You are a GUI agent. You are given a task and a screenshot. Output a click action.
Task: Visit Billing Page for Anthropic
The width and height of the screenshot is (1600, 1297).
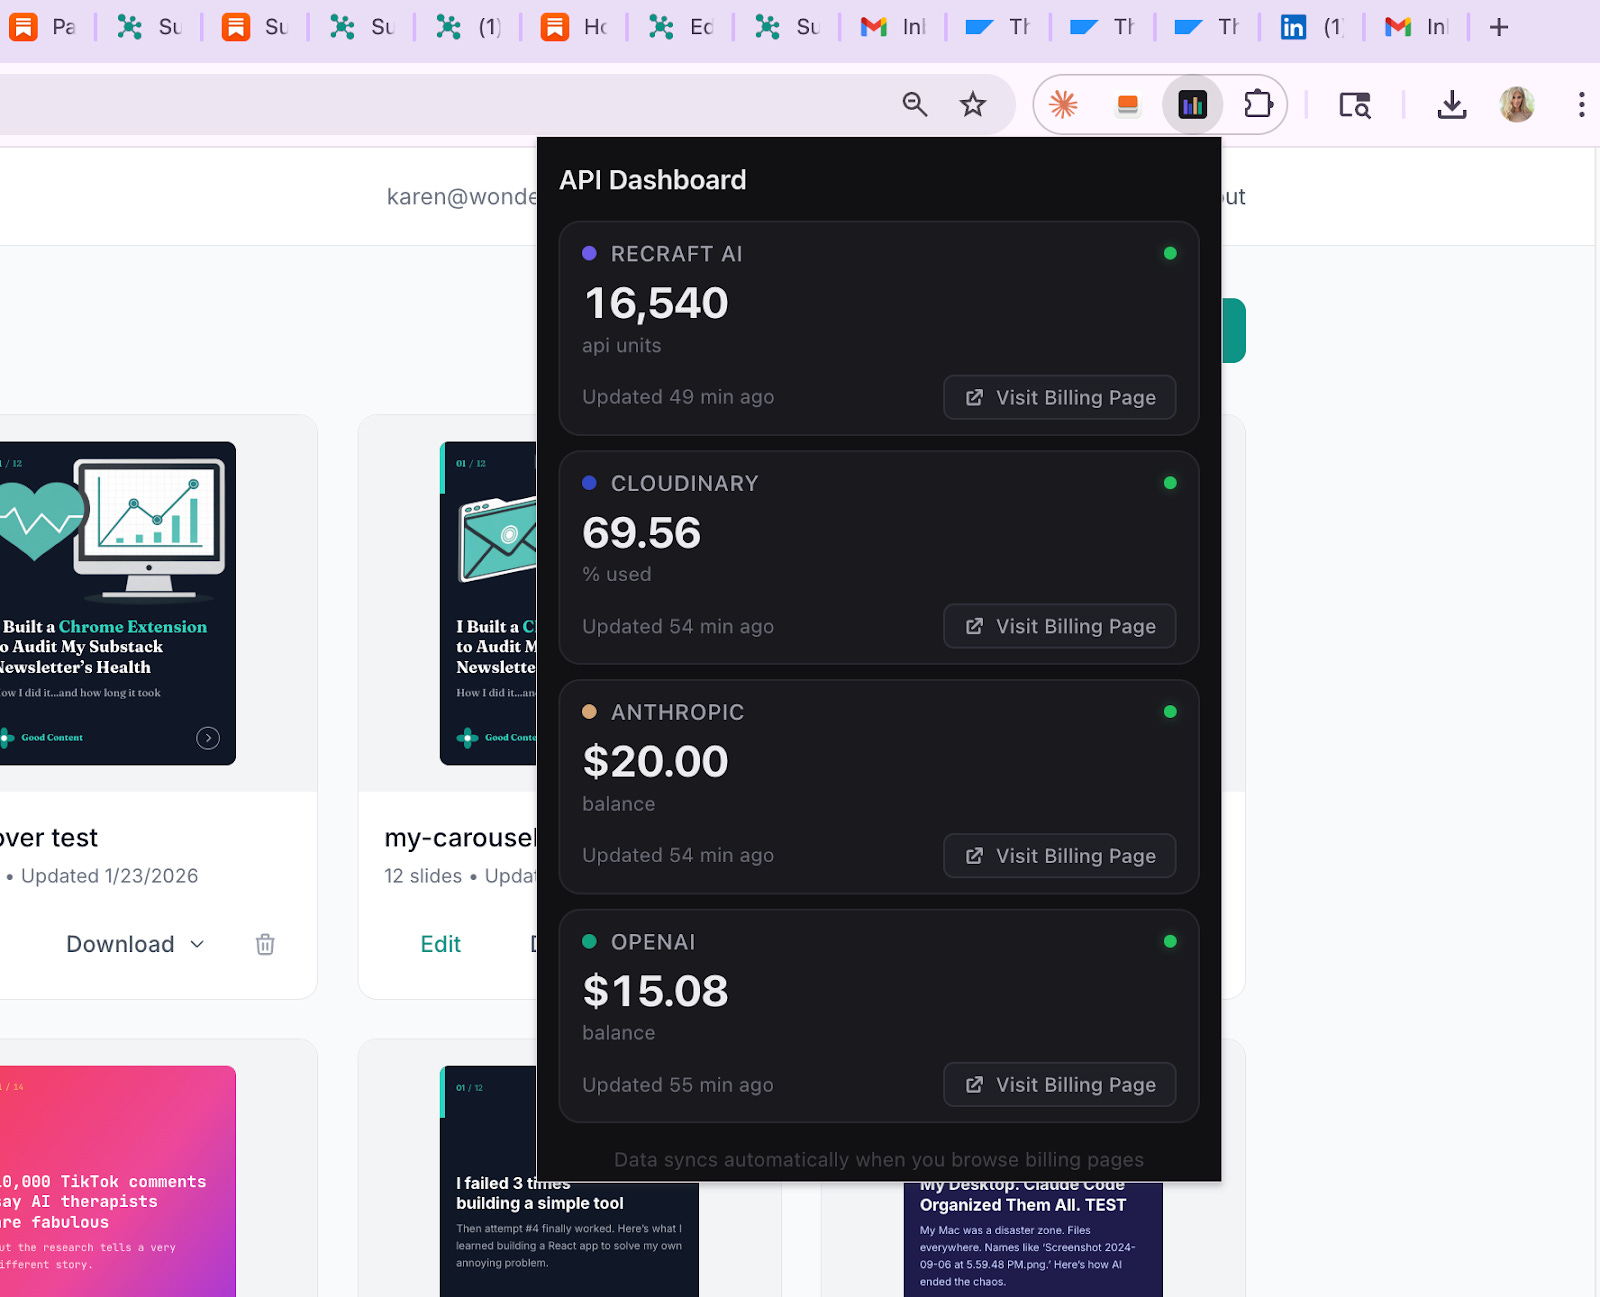[1059, 856]
